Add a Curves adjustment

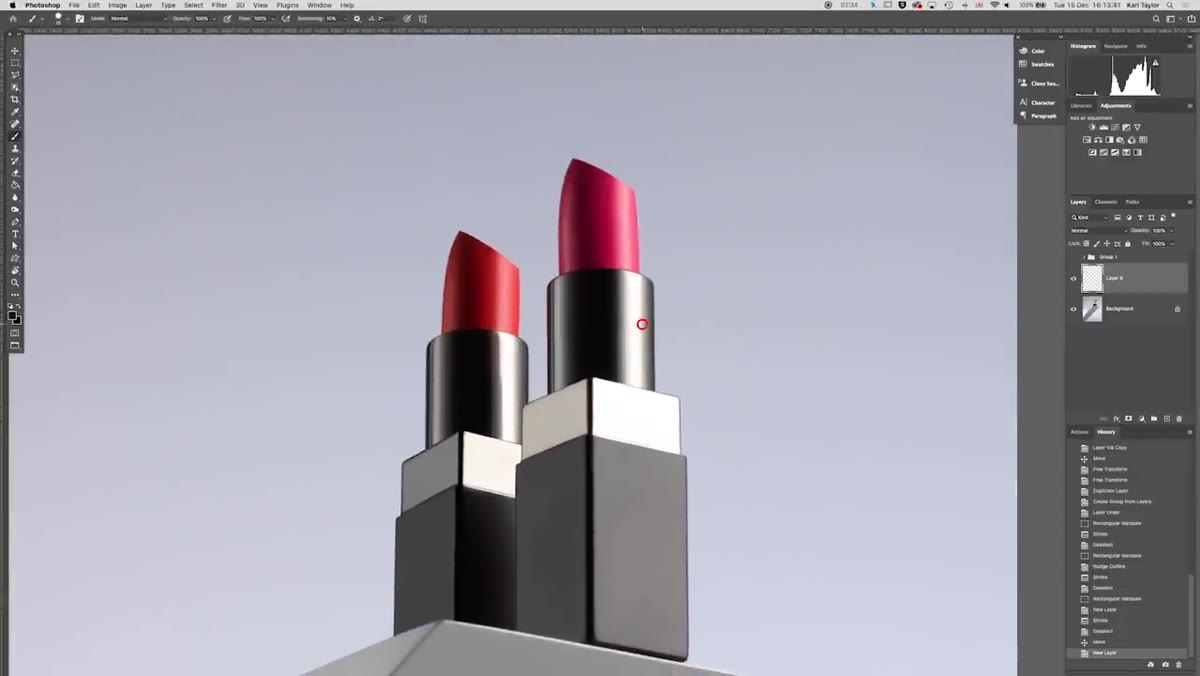point(1115,127)
